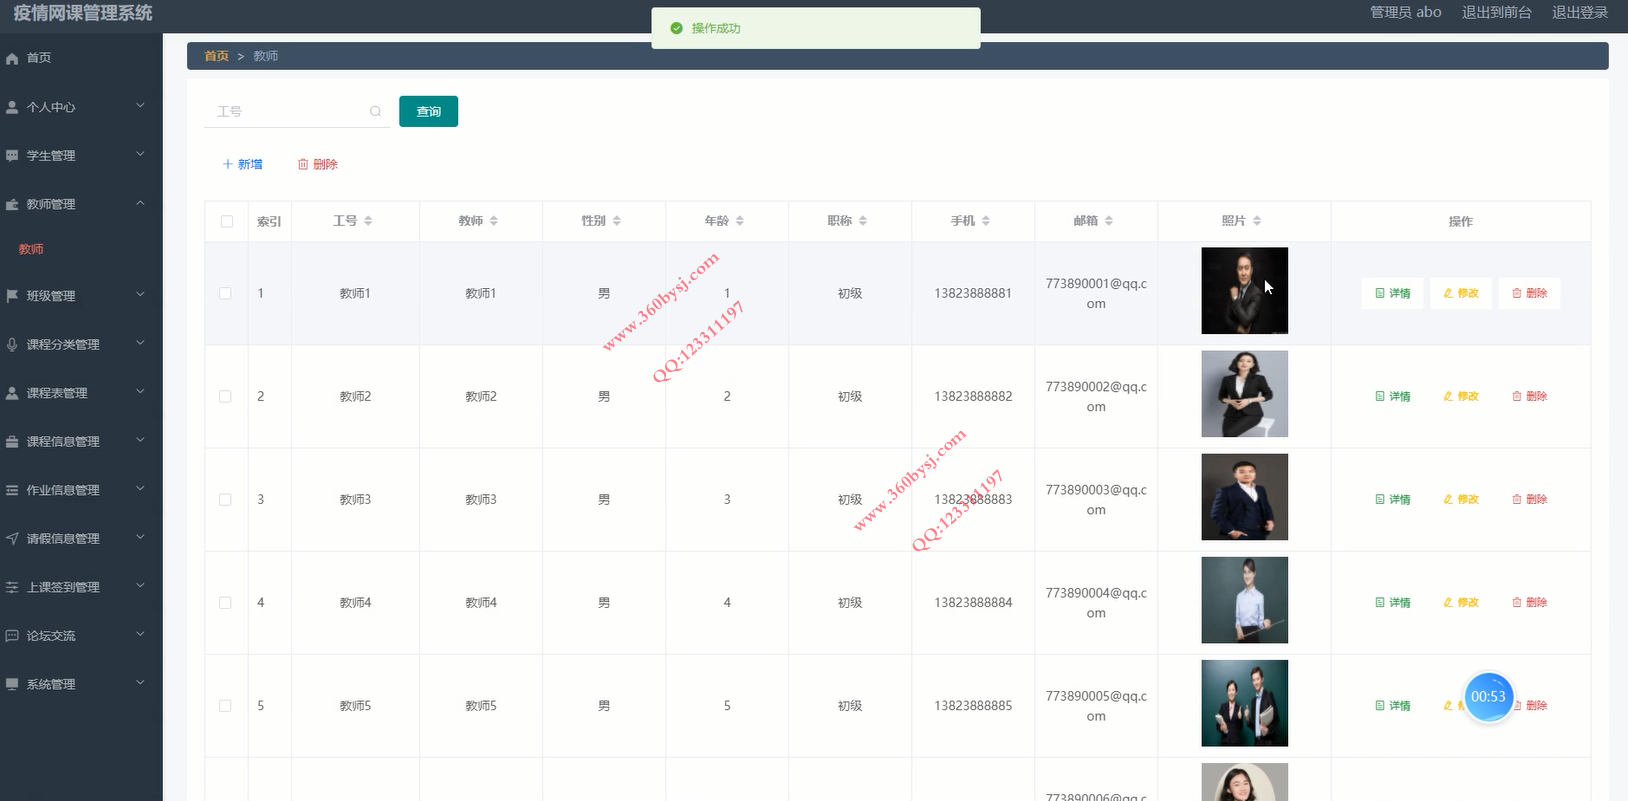Expand the 课程表管理 sidebar chevron

140,391
